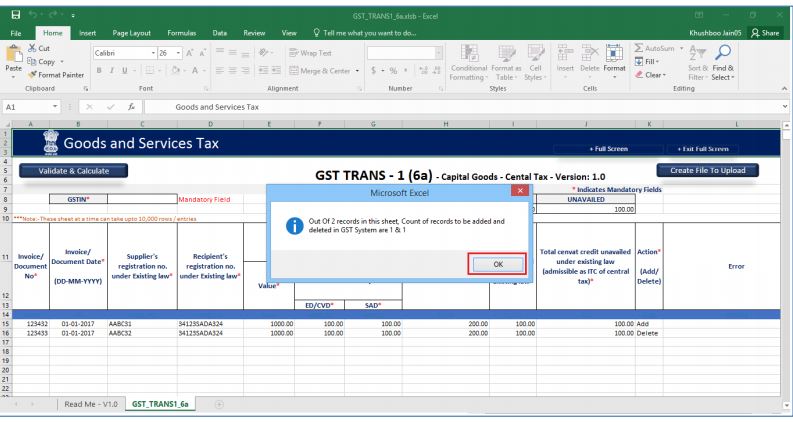Open Cell Styles gallery
This screenshot has height=422, width=793.
click(535, 62)
